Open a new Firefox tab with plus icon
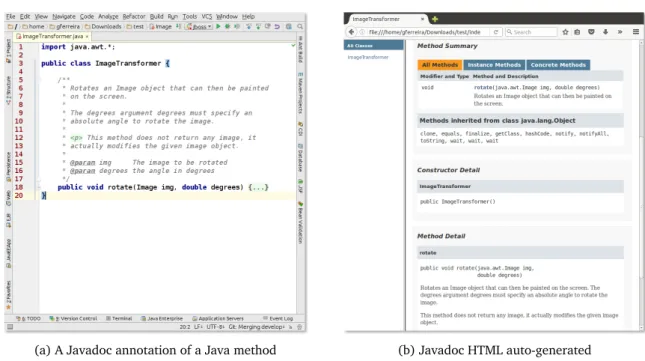 point(435,19)
